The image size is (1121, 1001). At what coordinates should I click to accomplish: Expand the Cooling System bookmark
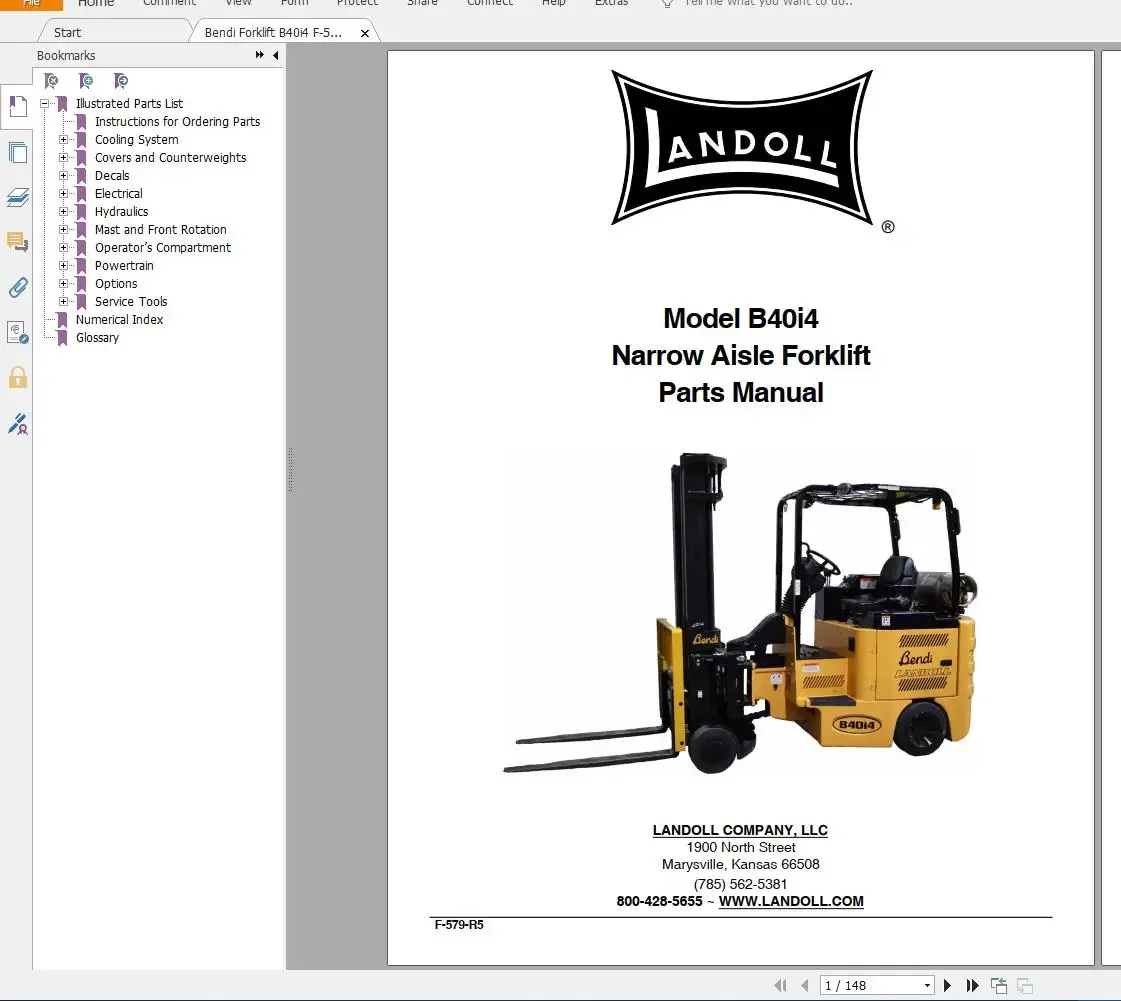click(x=64, y=140)
